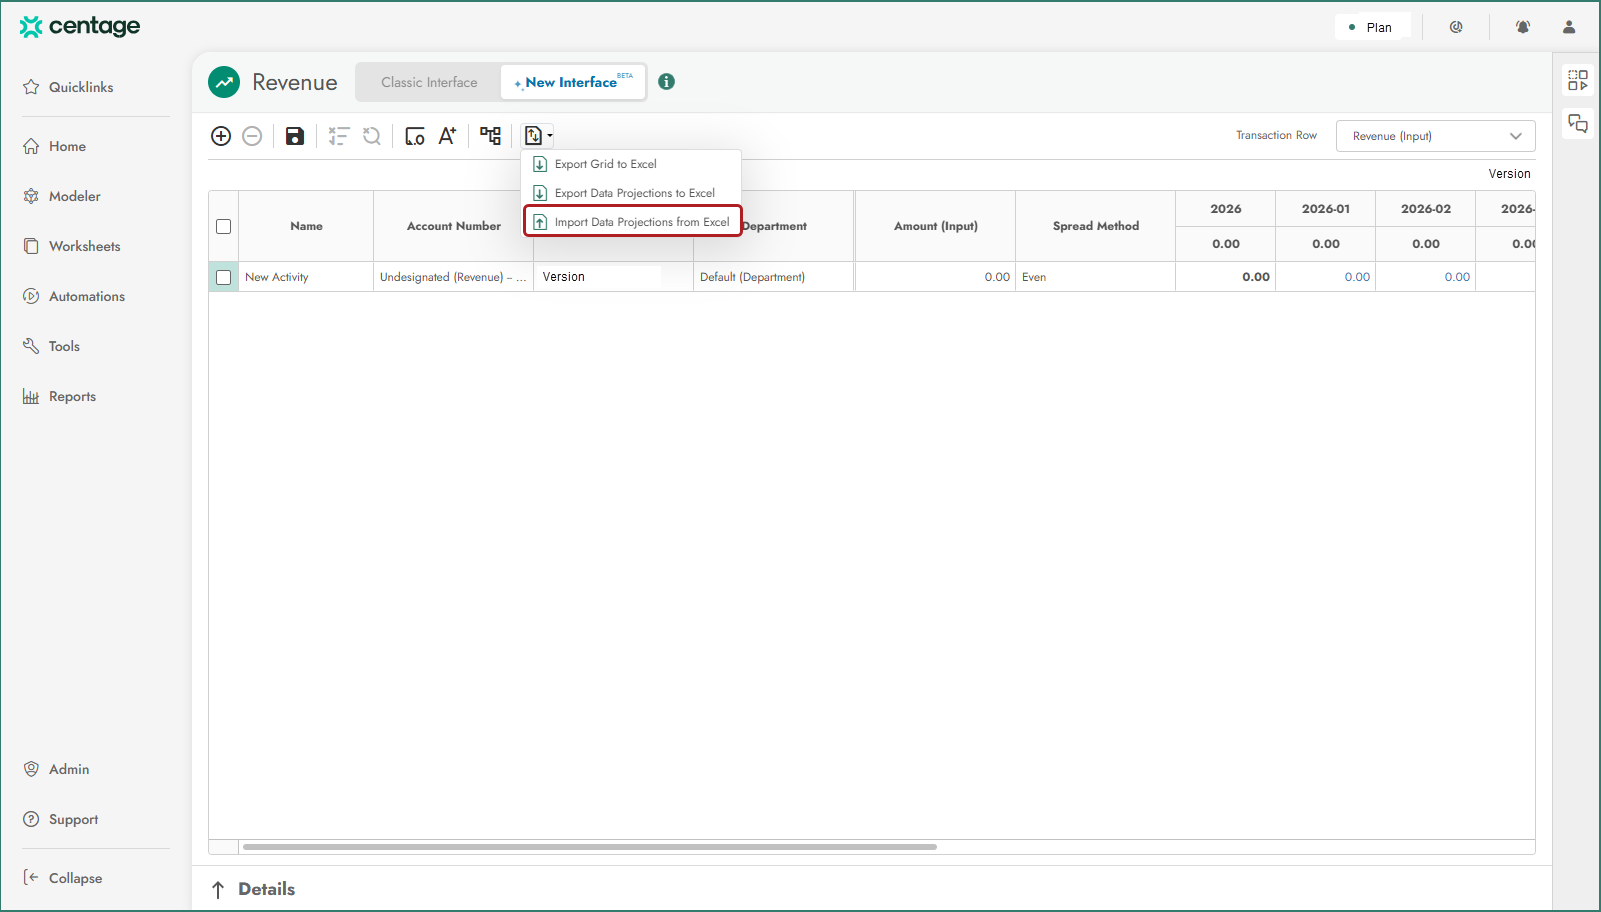Click the hierarchy tree view icon
Screen dimensions: 1601x912
[490, 136]
